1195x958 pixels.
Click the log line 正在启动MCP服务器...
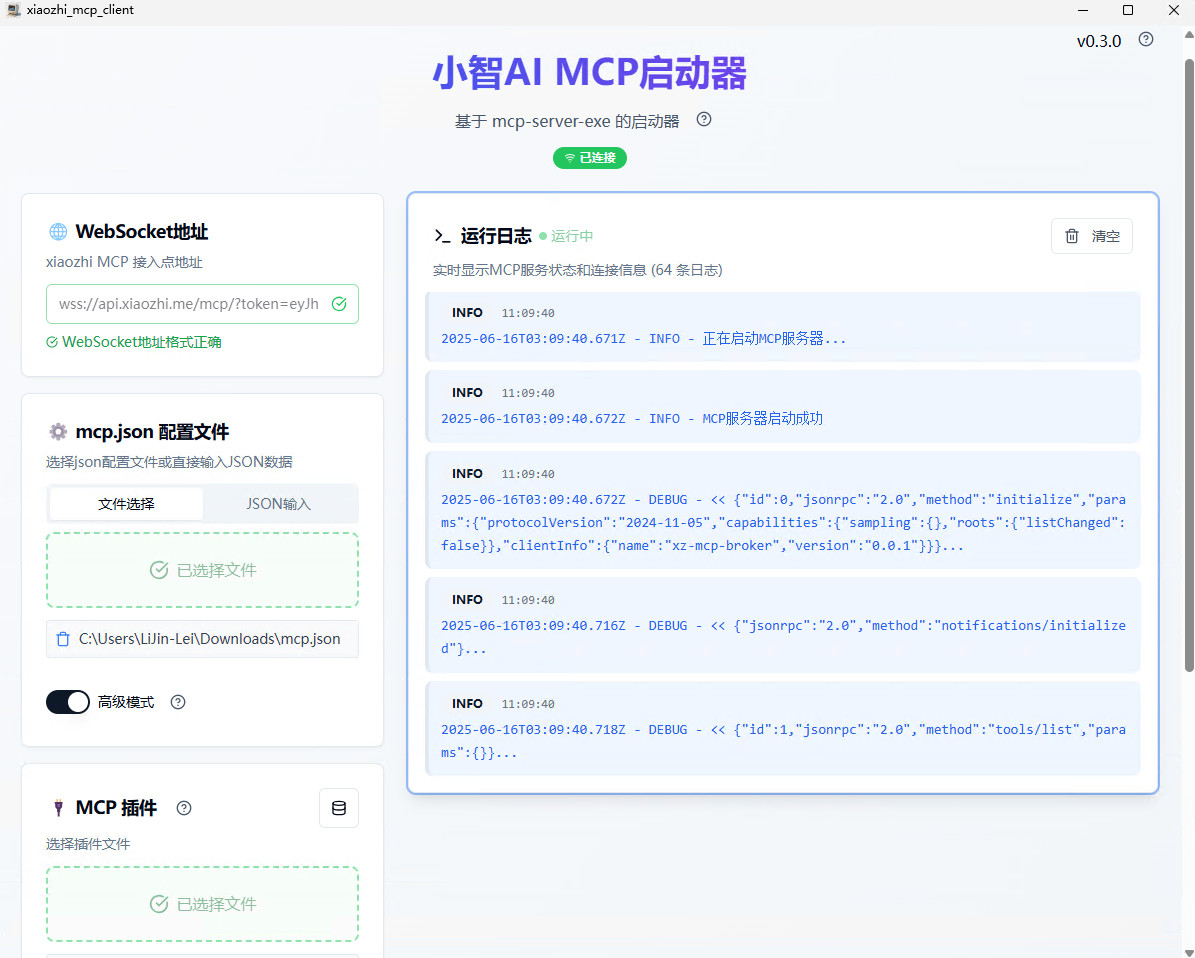coord(783,326)
